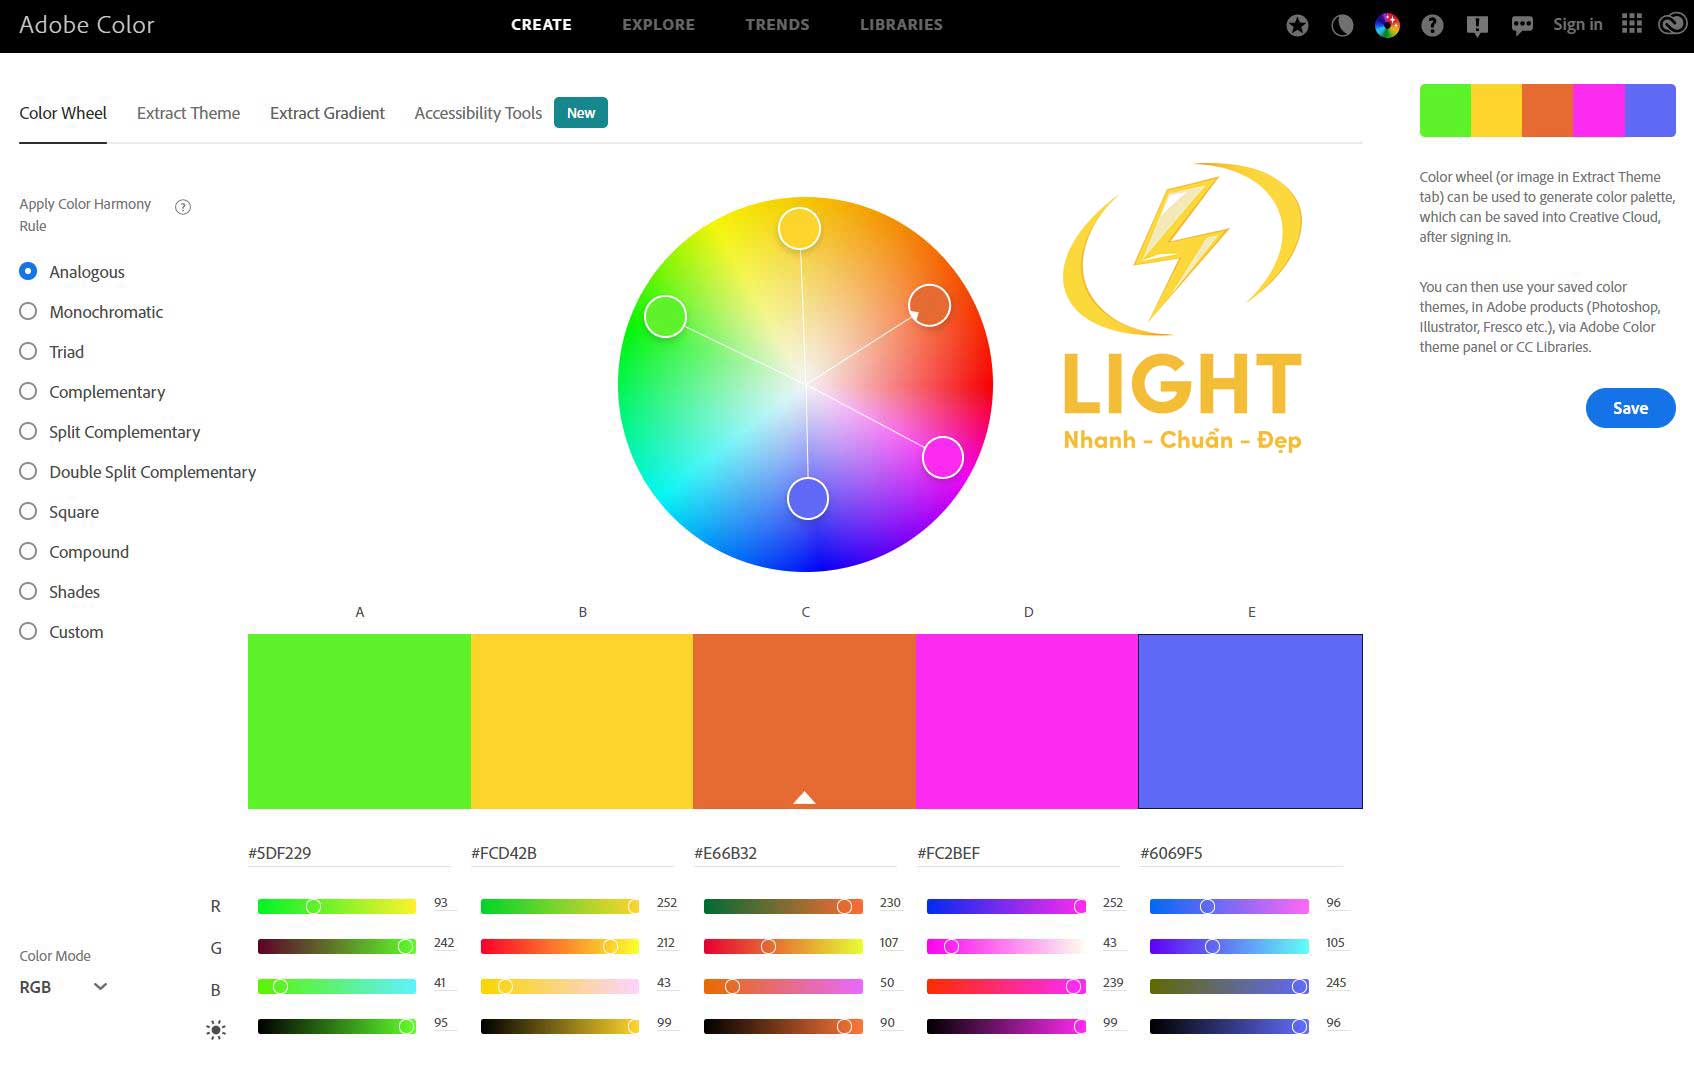Open the chat speech bubble icon
The width and height of the screenshot is (1694, 1079).
(x=1522, y=26)
